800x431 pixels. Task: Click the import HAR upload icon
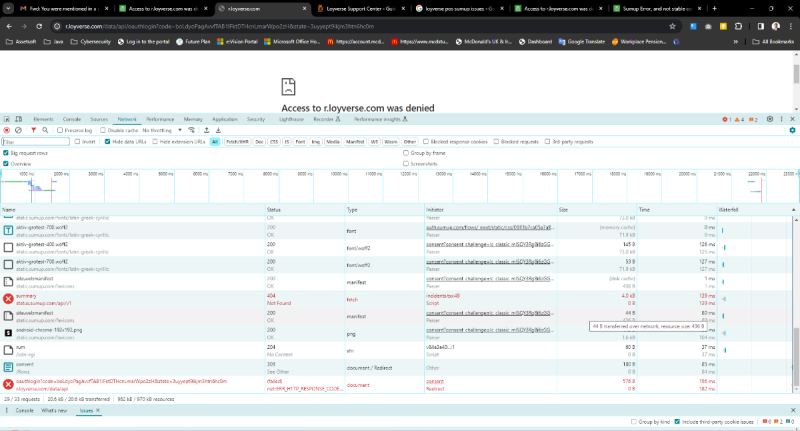(206, 130)
